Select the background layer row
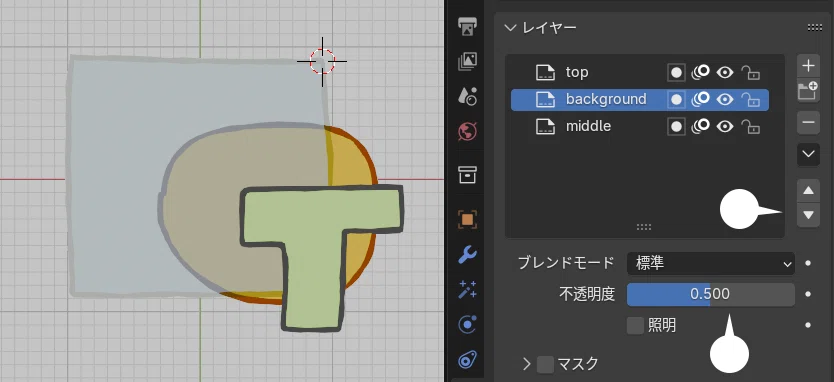The height and width of the screenshot is (382, 834). 640,99
